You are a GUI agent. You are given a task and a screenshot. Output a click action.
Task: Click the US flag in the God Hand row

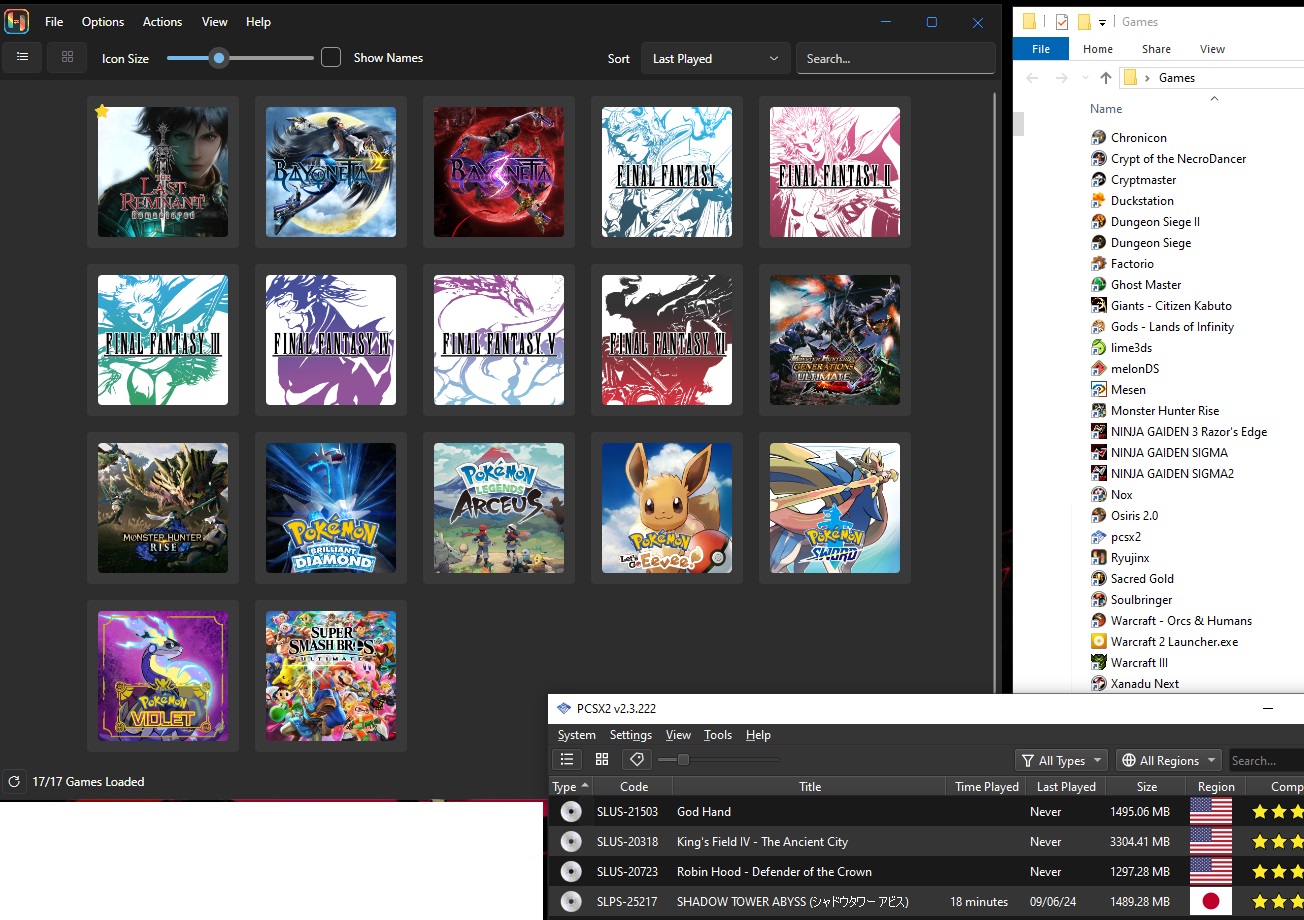(x=1211, y=811)
